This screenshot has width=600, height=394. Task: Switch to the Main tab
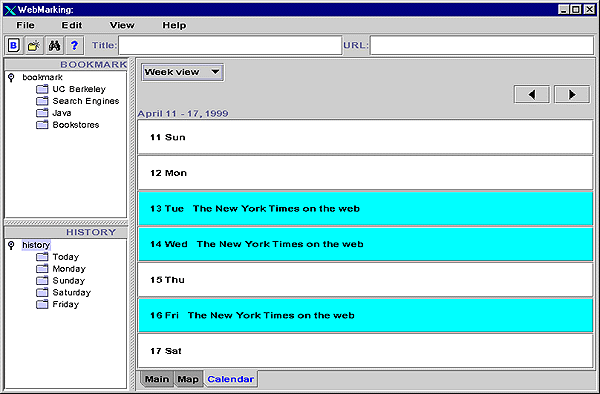point(157,379)
